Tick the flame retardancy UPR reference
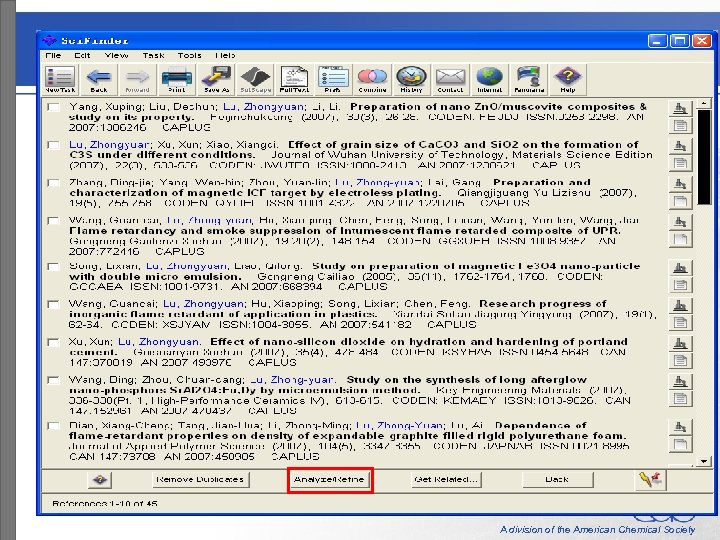This screenshot has width=720, height=540. [x=54, y=221]
